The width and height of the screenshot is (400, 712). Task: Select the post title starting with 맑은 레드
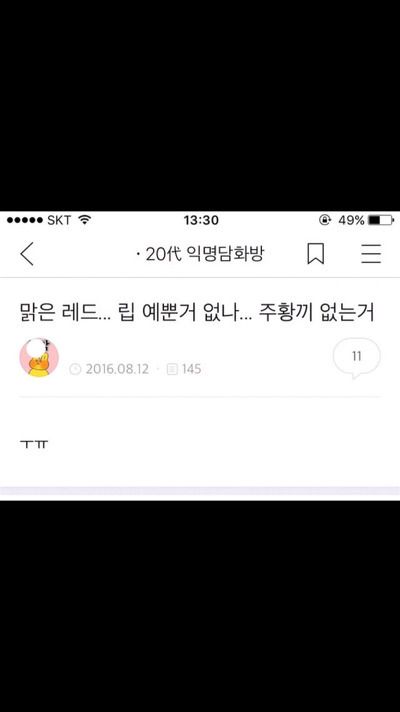198,313
